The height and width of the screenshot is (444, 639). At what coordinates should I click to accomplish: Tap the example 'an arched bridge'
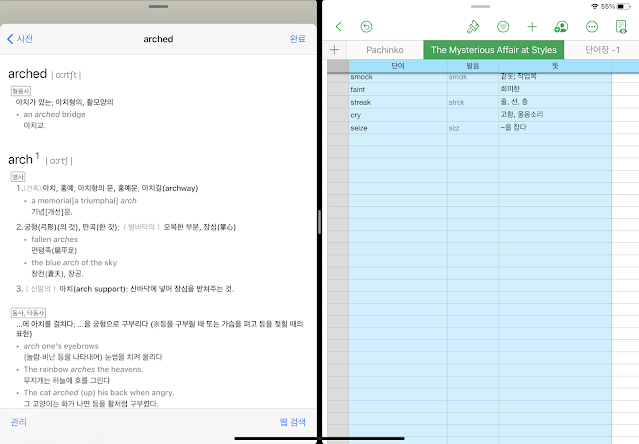click(55, 114)
